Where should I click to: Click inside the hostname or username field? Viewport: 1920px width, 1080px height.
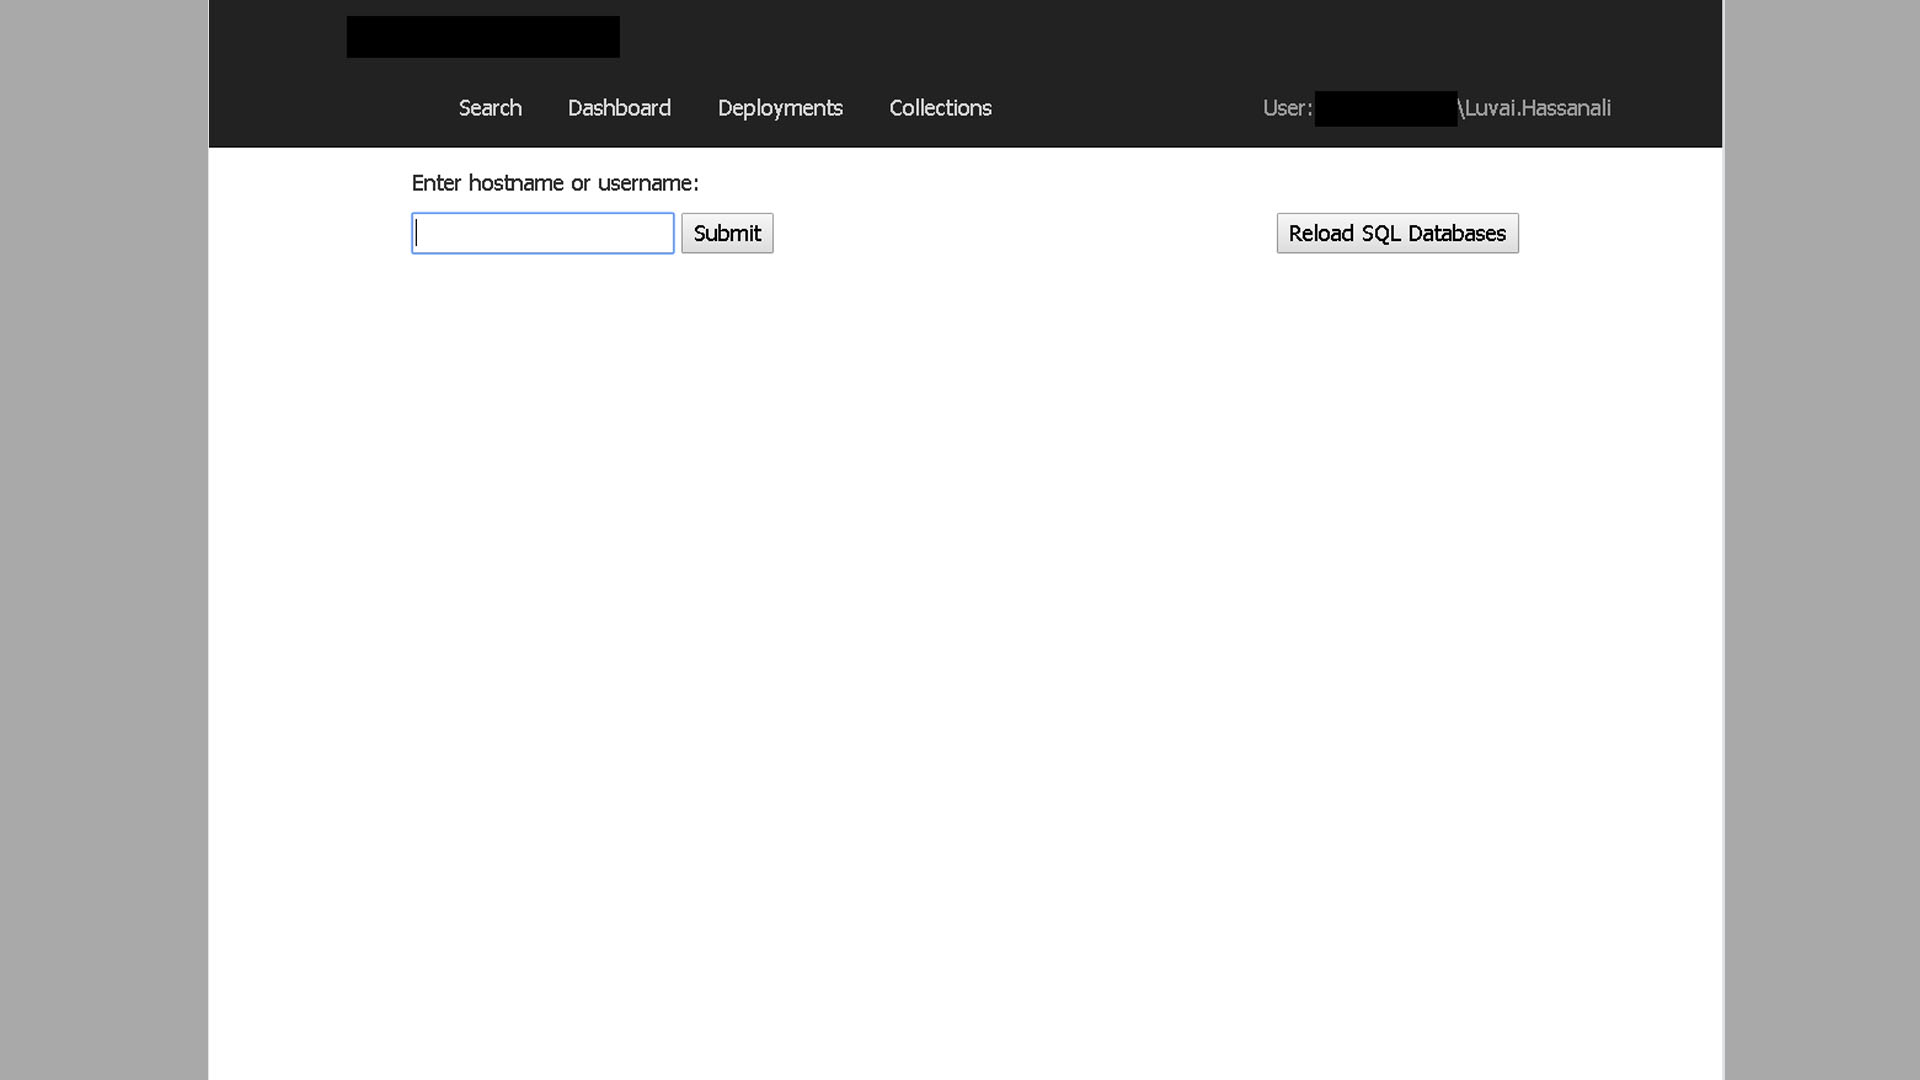pos(542,233)
